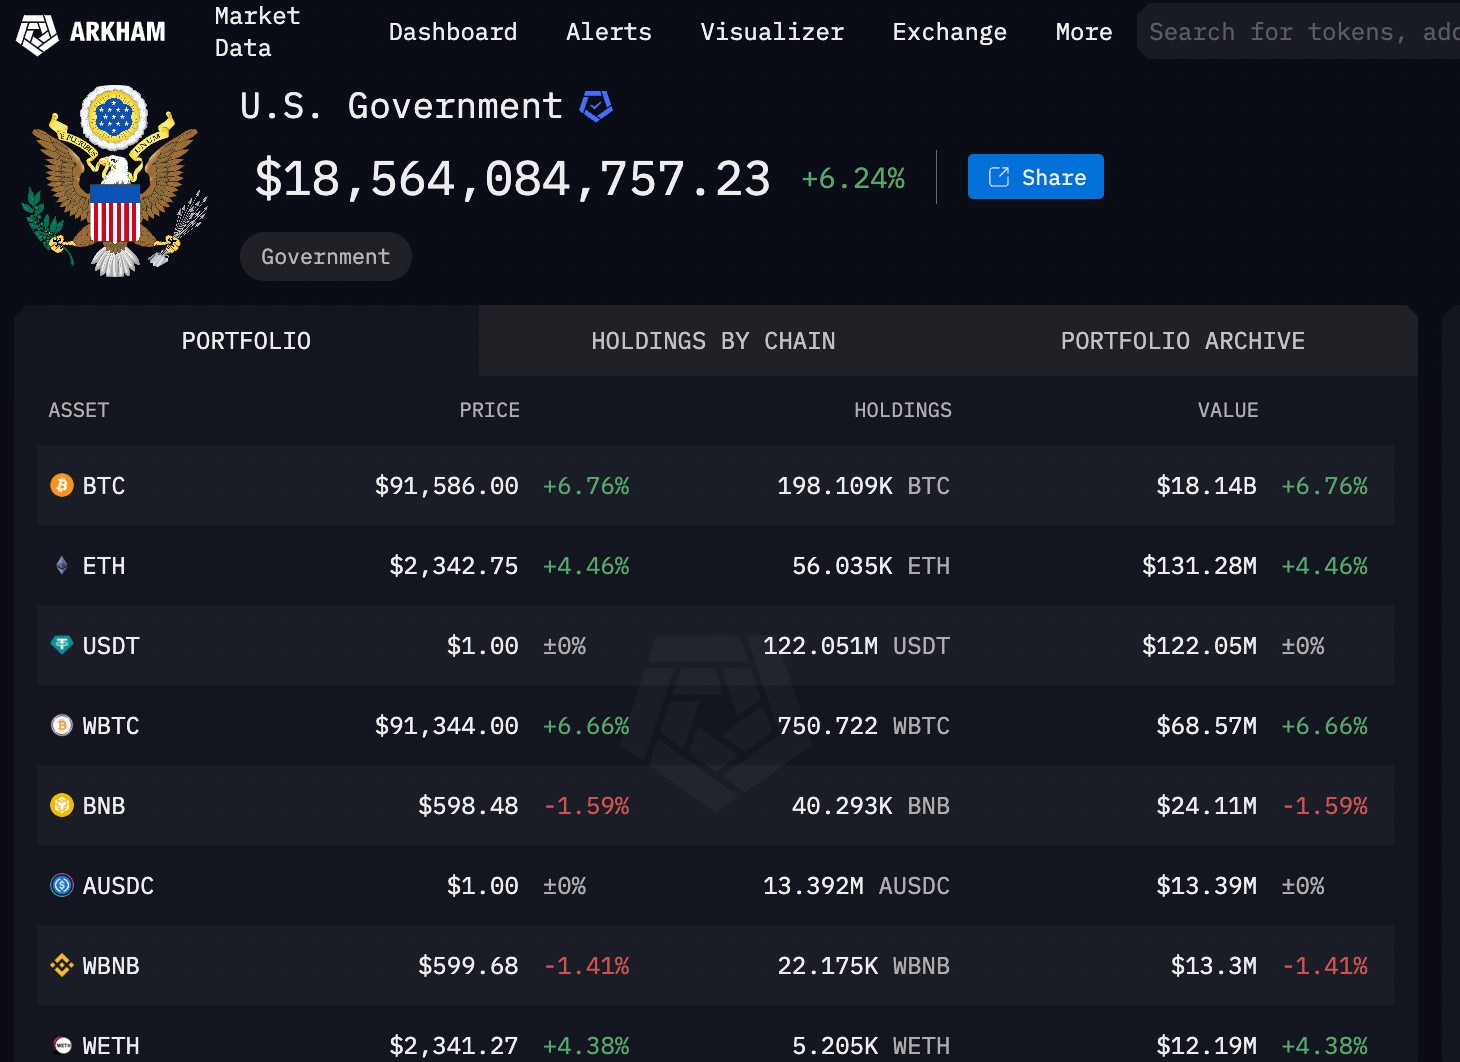This screenshot has width=1460, height=1062.
Task: Click WBTC price $91,344.00
Action: [447, 726]
